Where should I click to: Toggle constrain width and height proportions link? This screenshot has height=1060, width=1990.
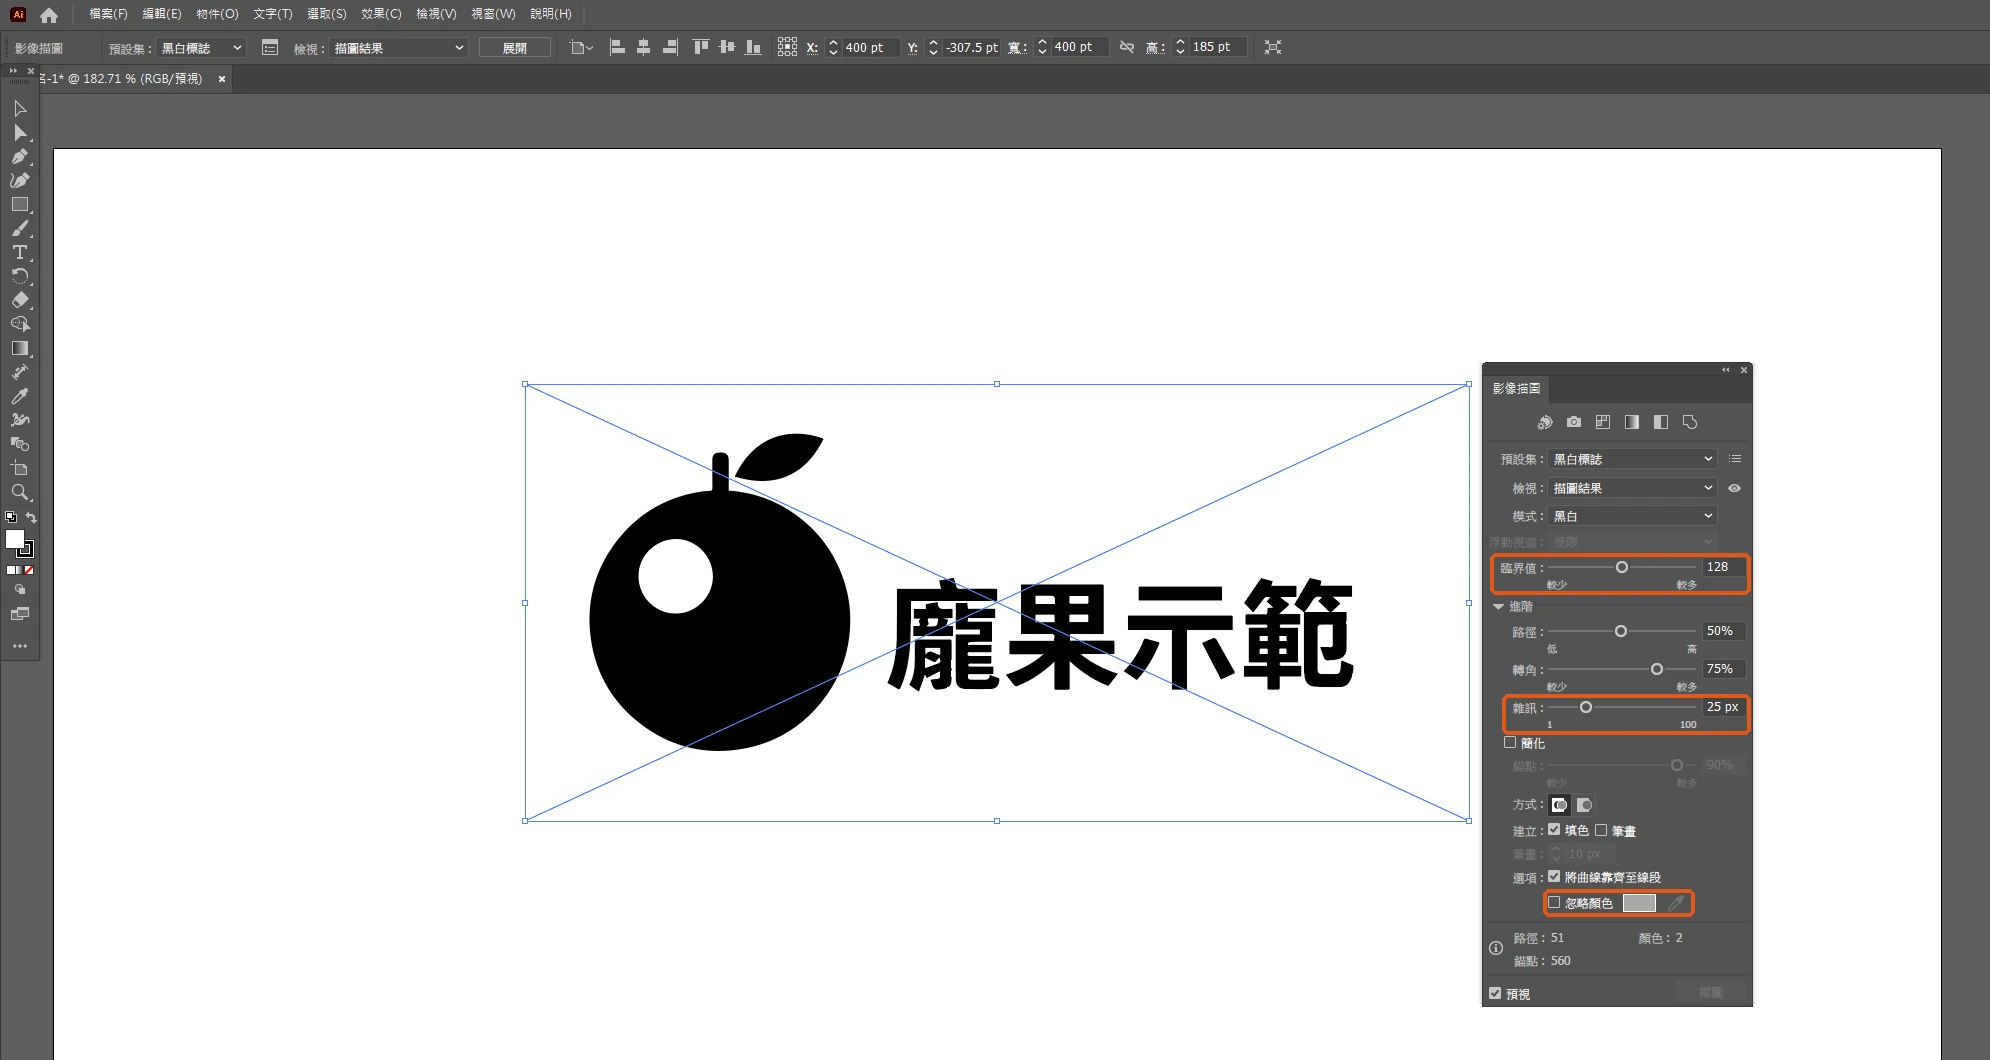coord(1127,47)
